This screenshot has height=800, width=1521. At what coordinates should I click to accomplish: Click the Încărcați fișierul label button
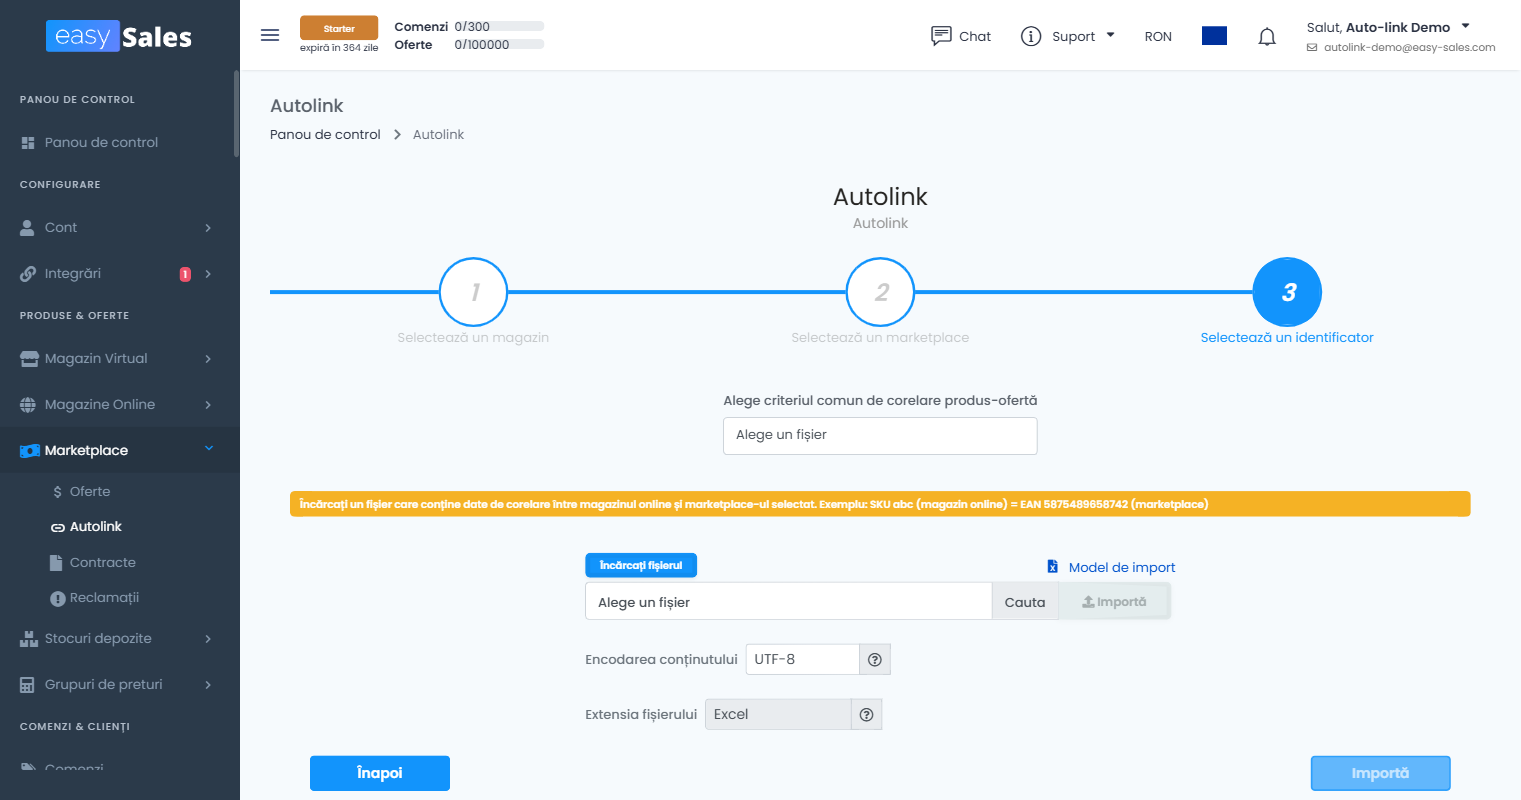click(641, 566)
